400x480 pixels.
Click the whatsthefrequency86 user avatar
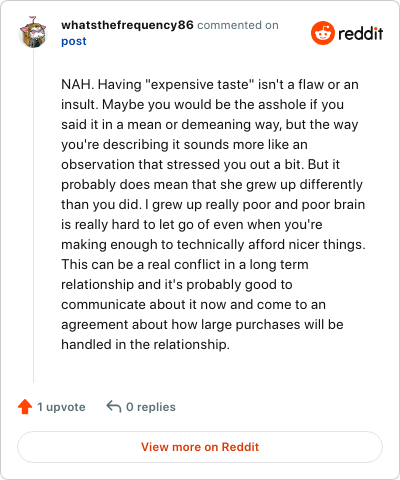[x=33, y=33]
